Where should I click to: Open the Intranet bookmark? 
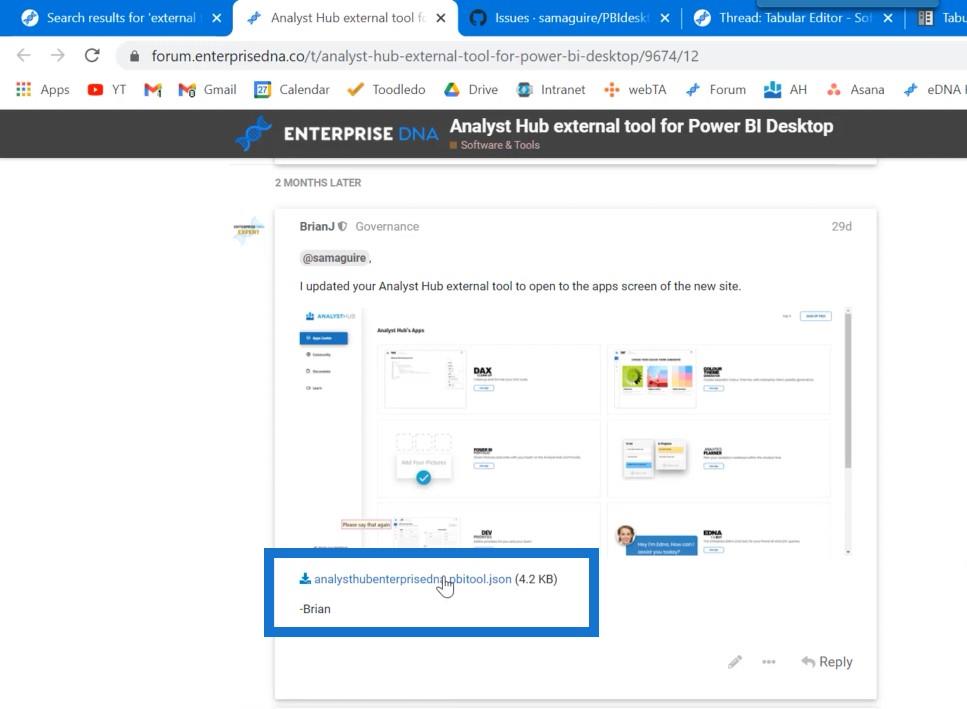point(551,89)
